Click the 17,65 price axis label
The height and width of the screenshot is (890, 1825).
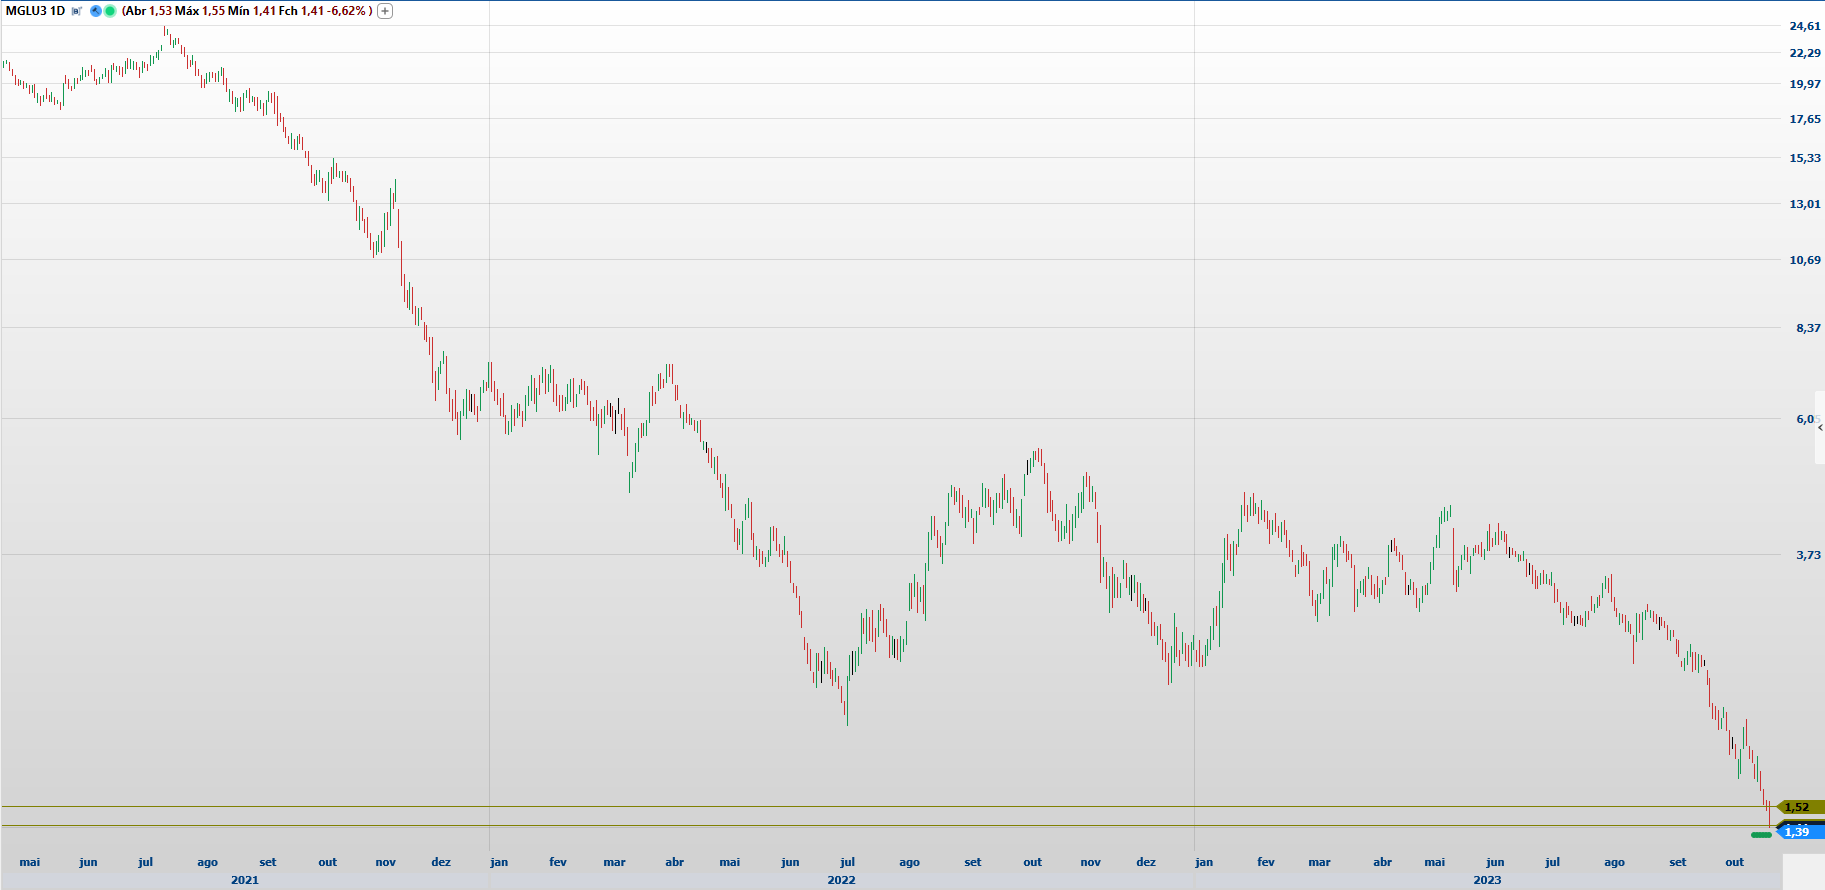[1804, 119]
